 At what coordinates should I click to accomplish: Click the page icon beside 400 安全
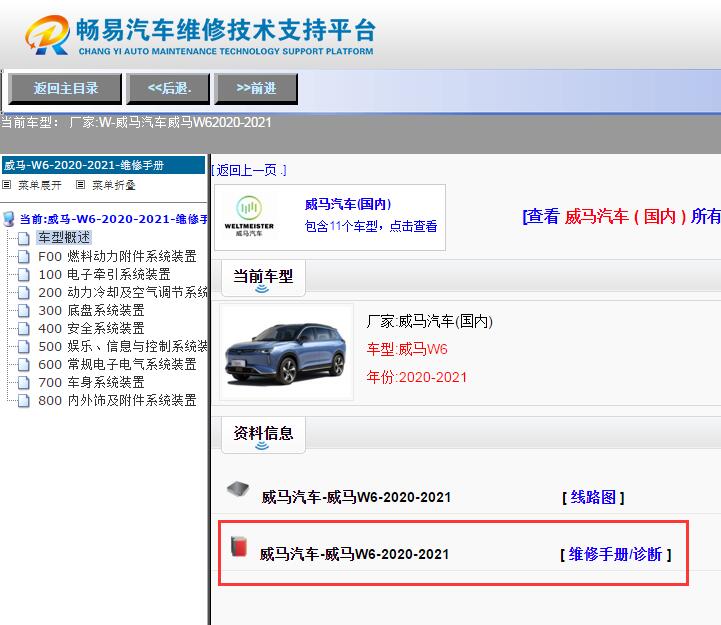(x=23, y=329)
